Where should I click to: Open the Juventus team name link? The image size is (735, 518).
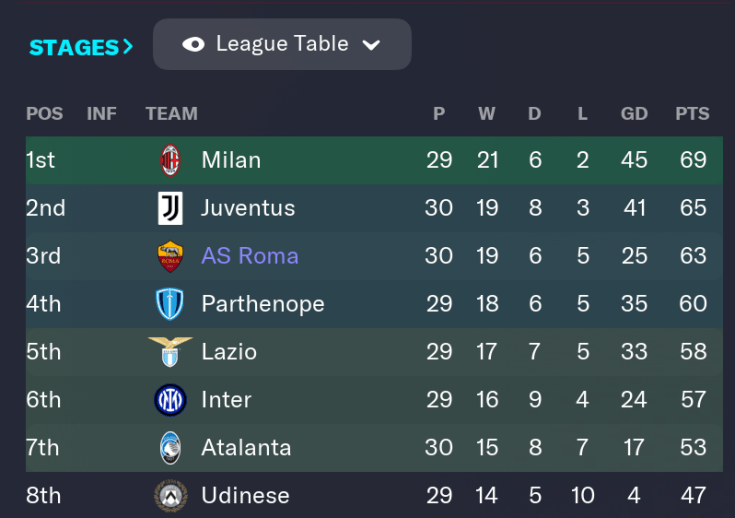(x=248, y=208)
